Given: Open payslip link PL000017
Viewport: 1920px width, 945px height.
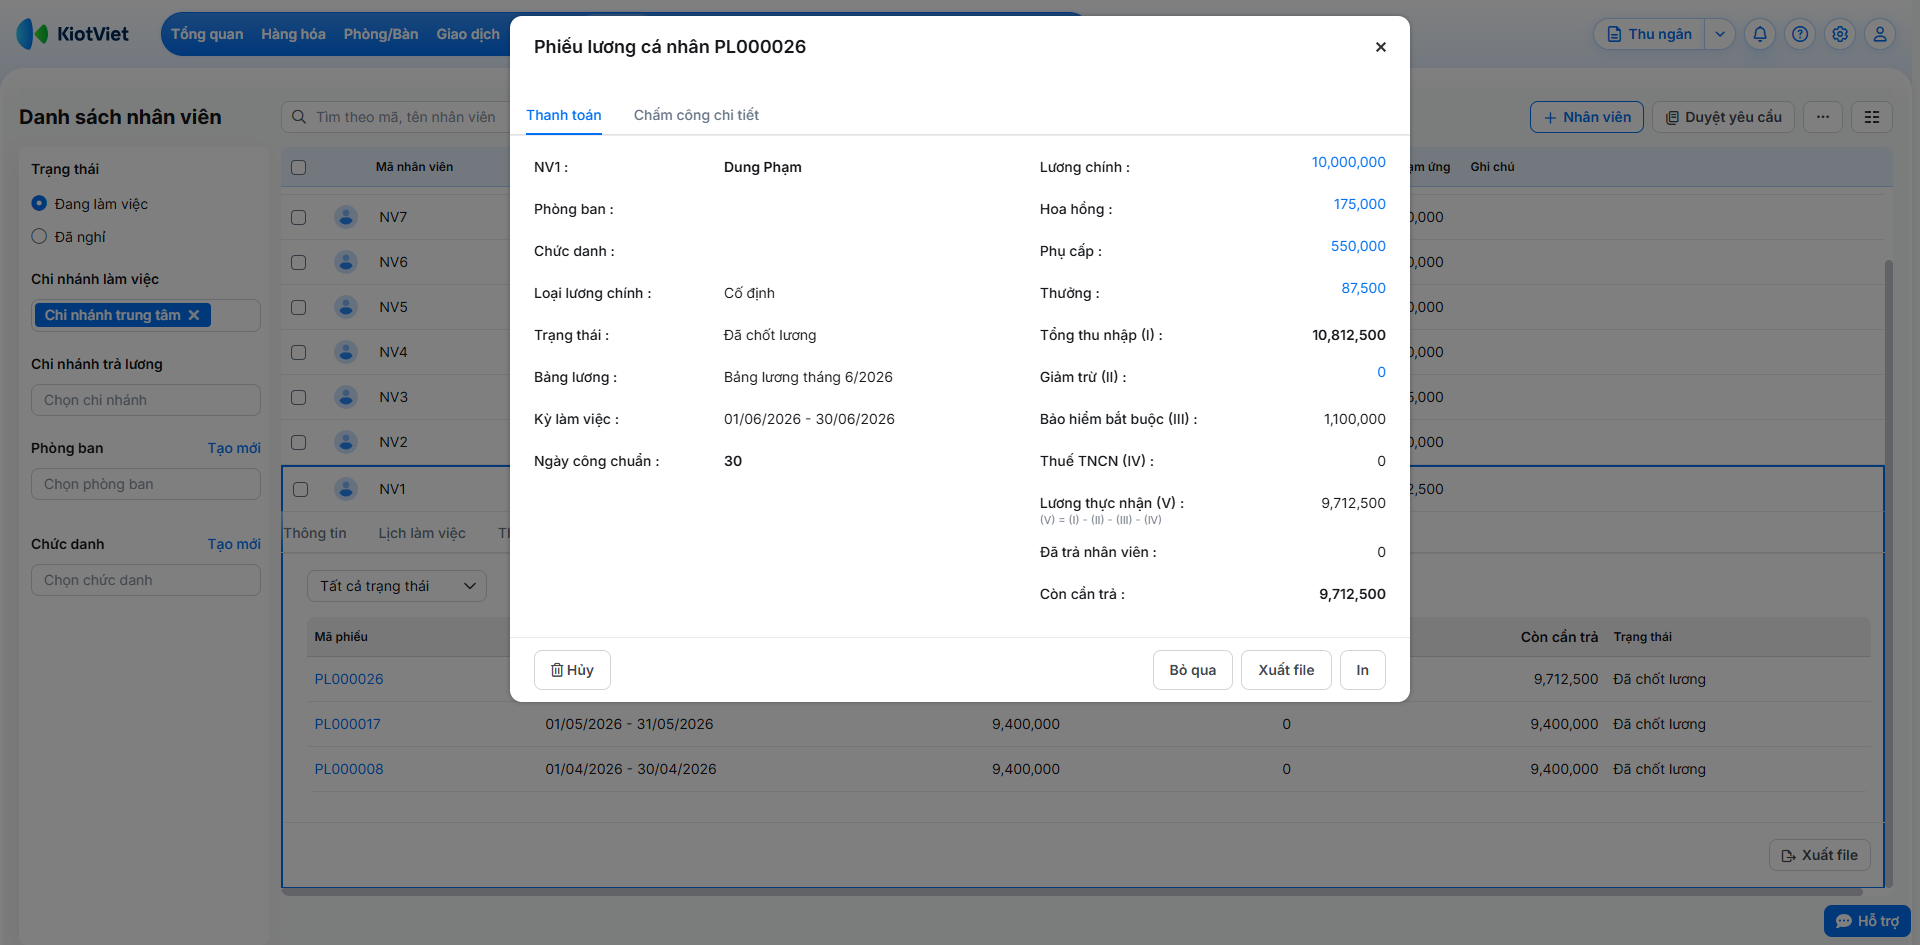Looking at the screenshot, I should click(348, 724).
